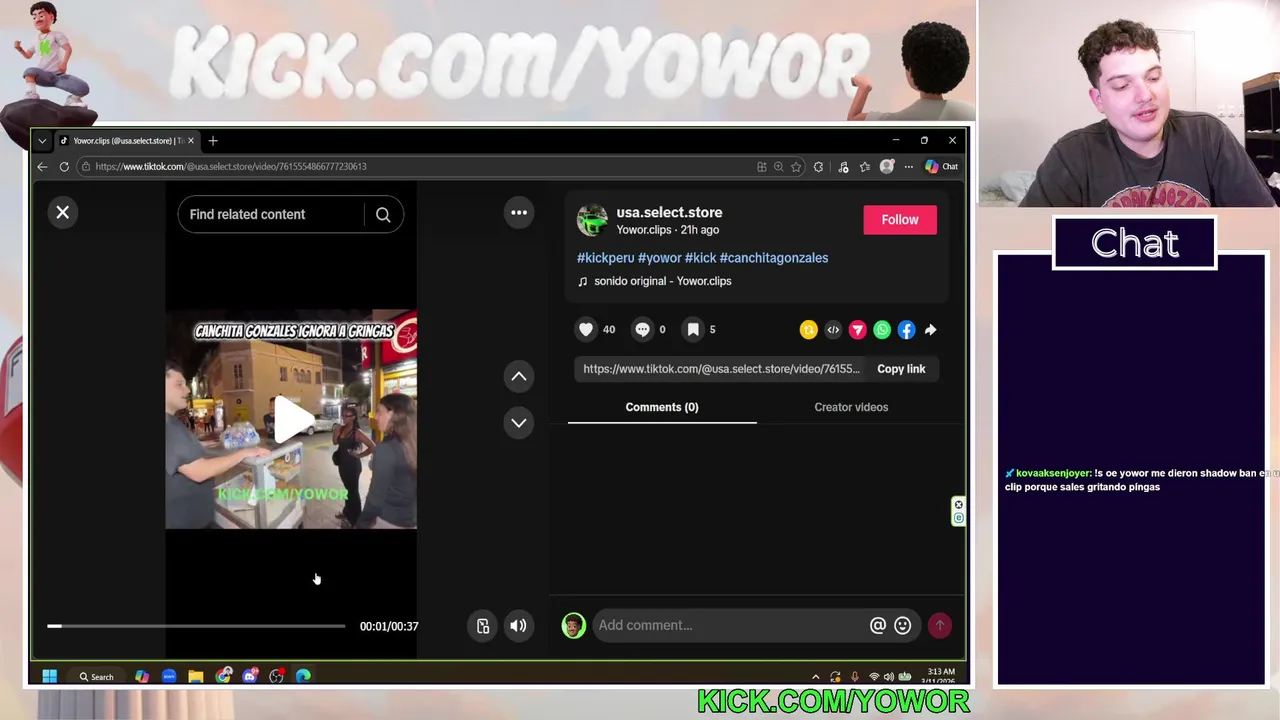Go to previous video with up arrow
The width and height of the screenshot is (1280, 720).
coord(519,376)
